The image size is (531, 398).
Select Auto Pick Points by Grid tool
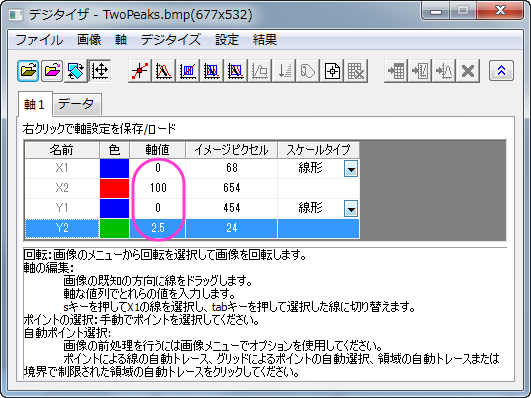tap(188, 71)
